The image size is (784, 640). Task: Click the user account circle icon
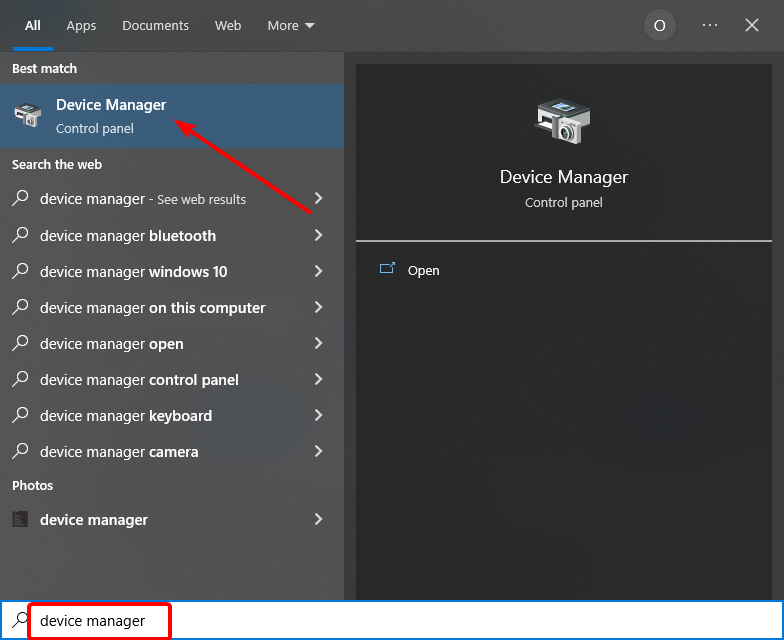coord(659,26)
